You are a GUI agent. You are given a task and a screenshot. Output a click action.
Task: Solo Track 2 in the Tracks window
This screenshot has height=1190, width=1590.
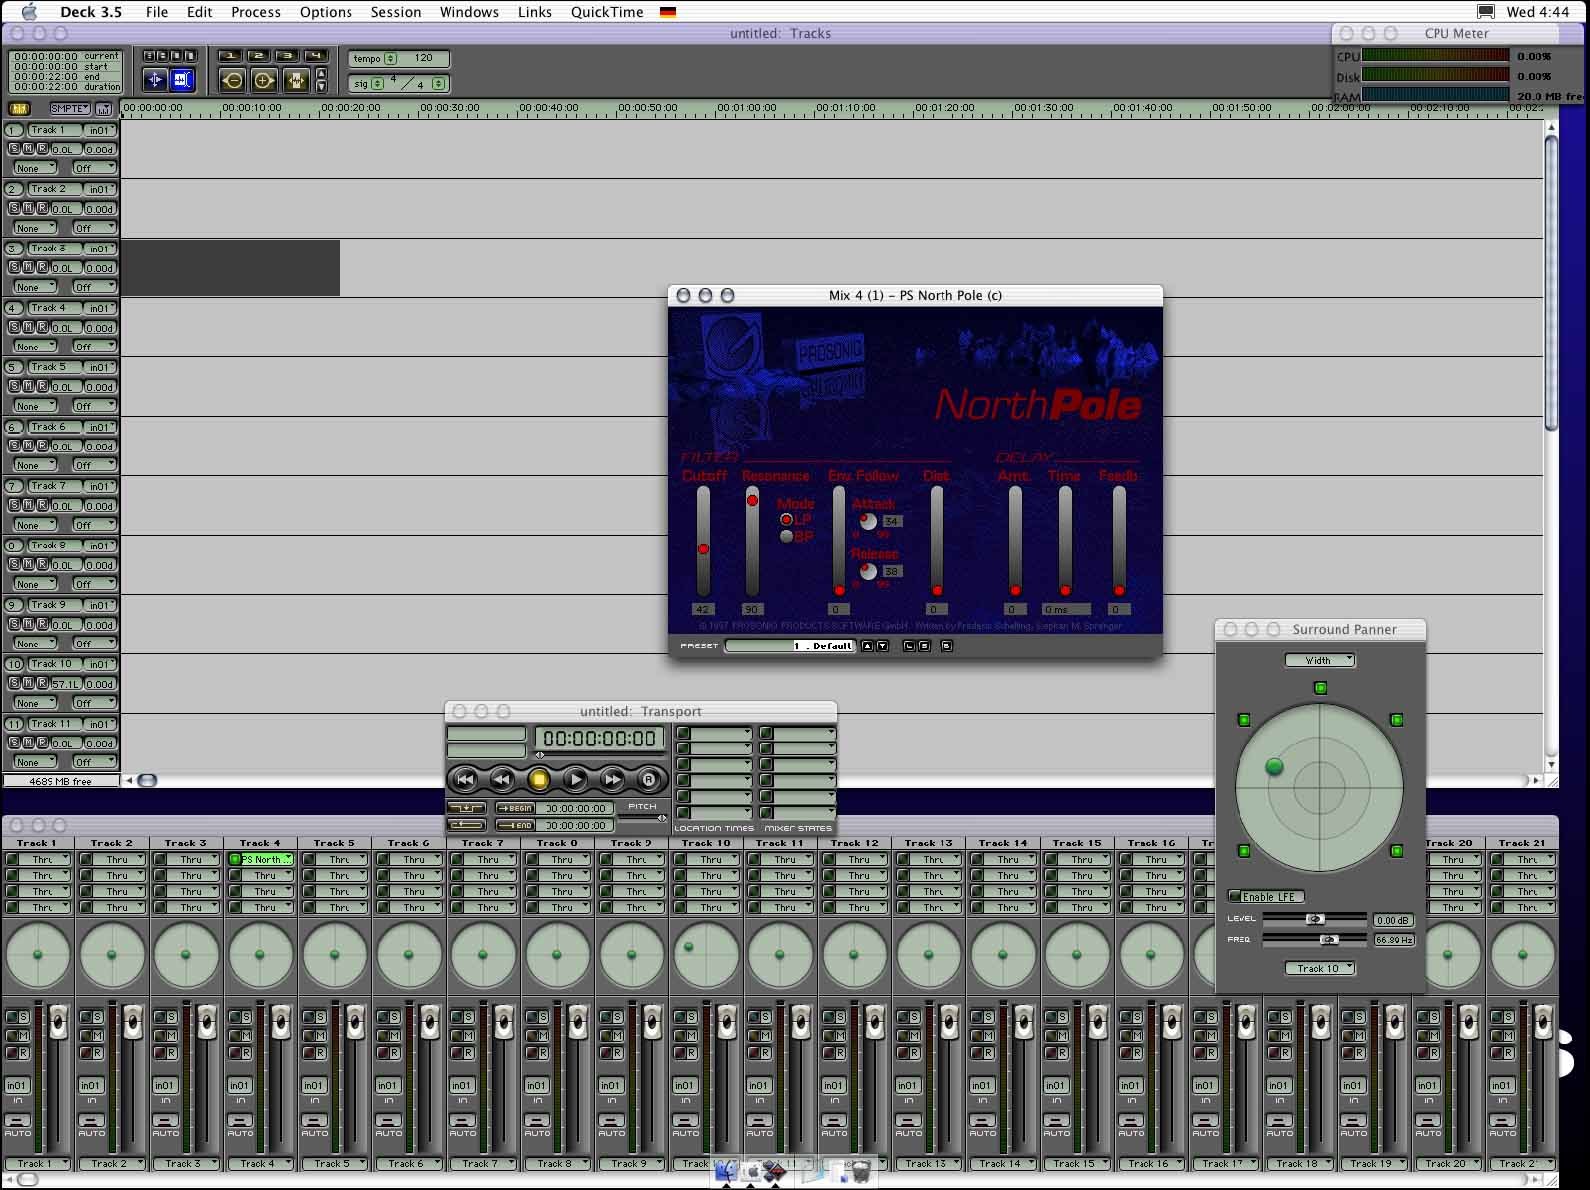[14, 209]
